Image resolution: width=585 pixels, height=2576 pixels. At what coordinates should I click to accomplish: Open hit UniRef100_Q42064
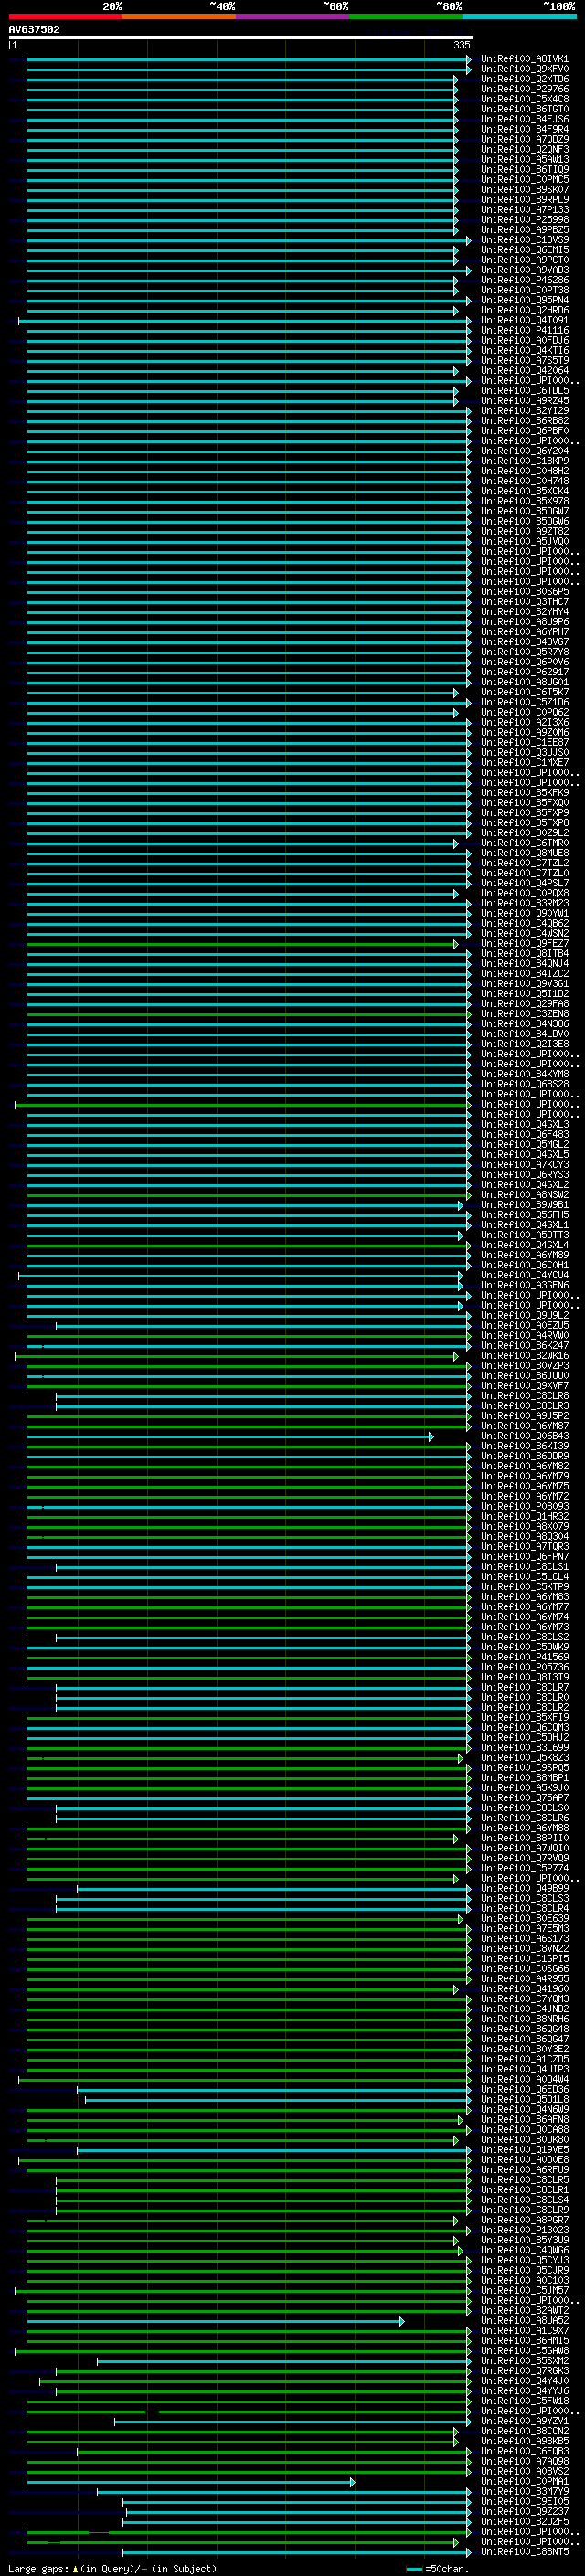(525, 371)
